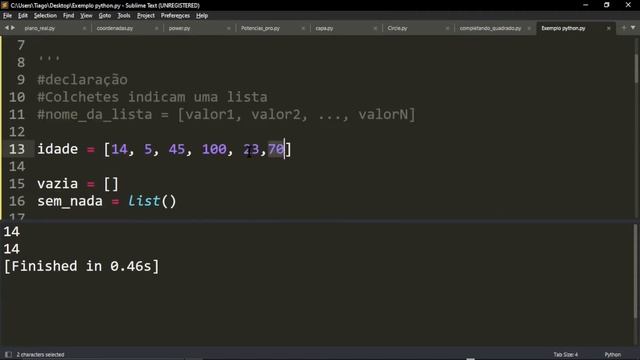Close the completando_quadrado.py tab

[x=529, y=29]
